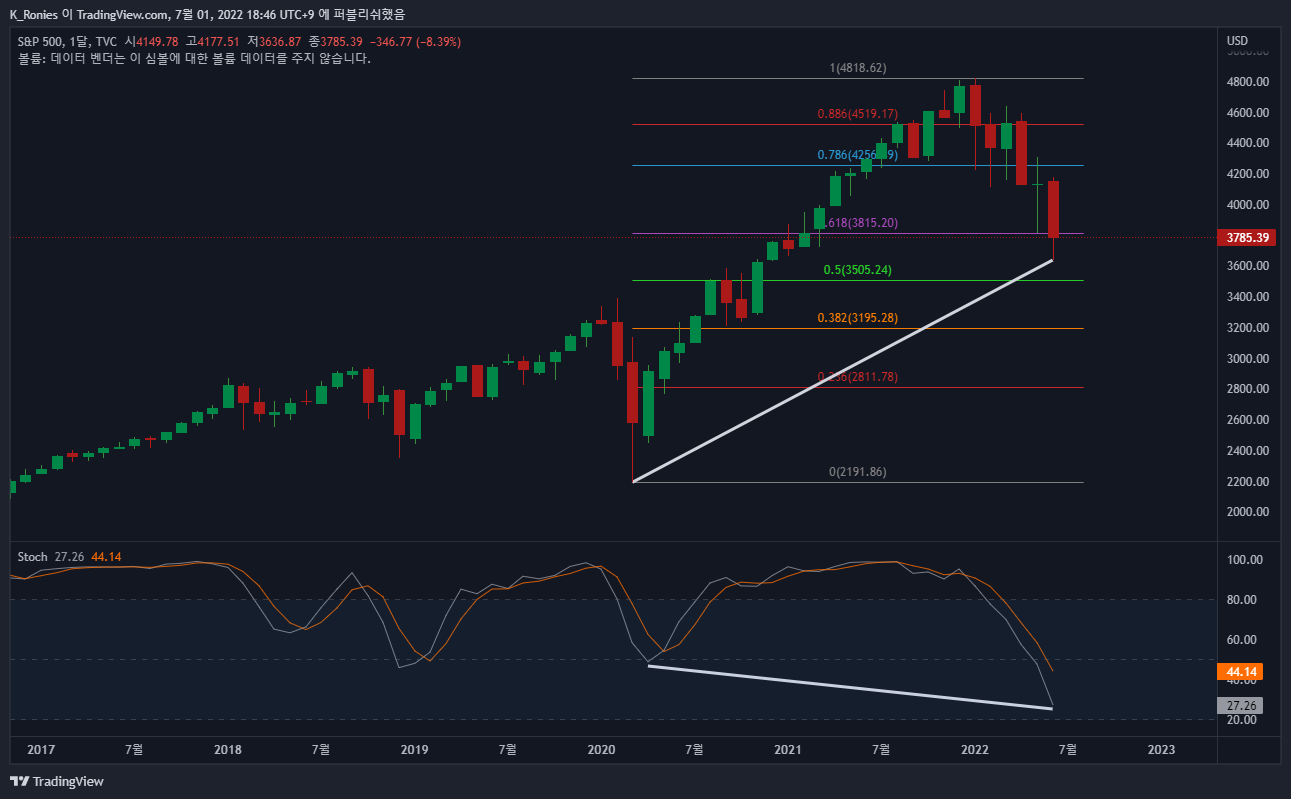Select the white rising trendline on the price chart
The image size is (1291, 799).
[x=843, y=371]
